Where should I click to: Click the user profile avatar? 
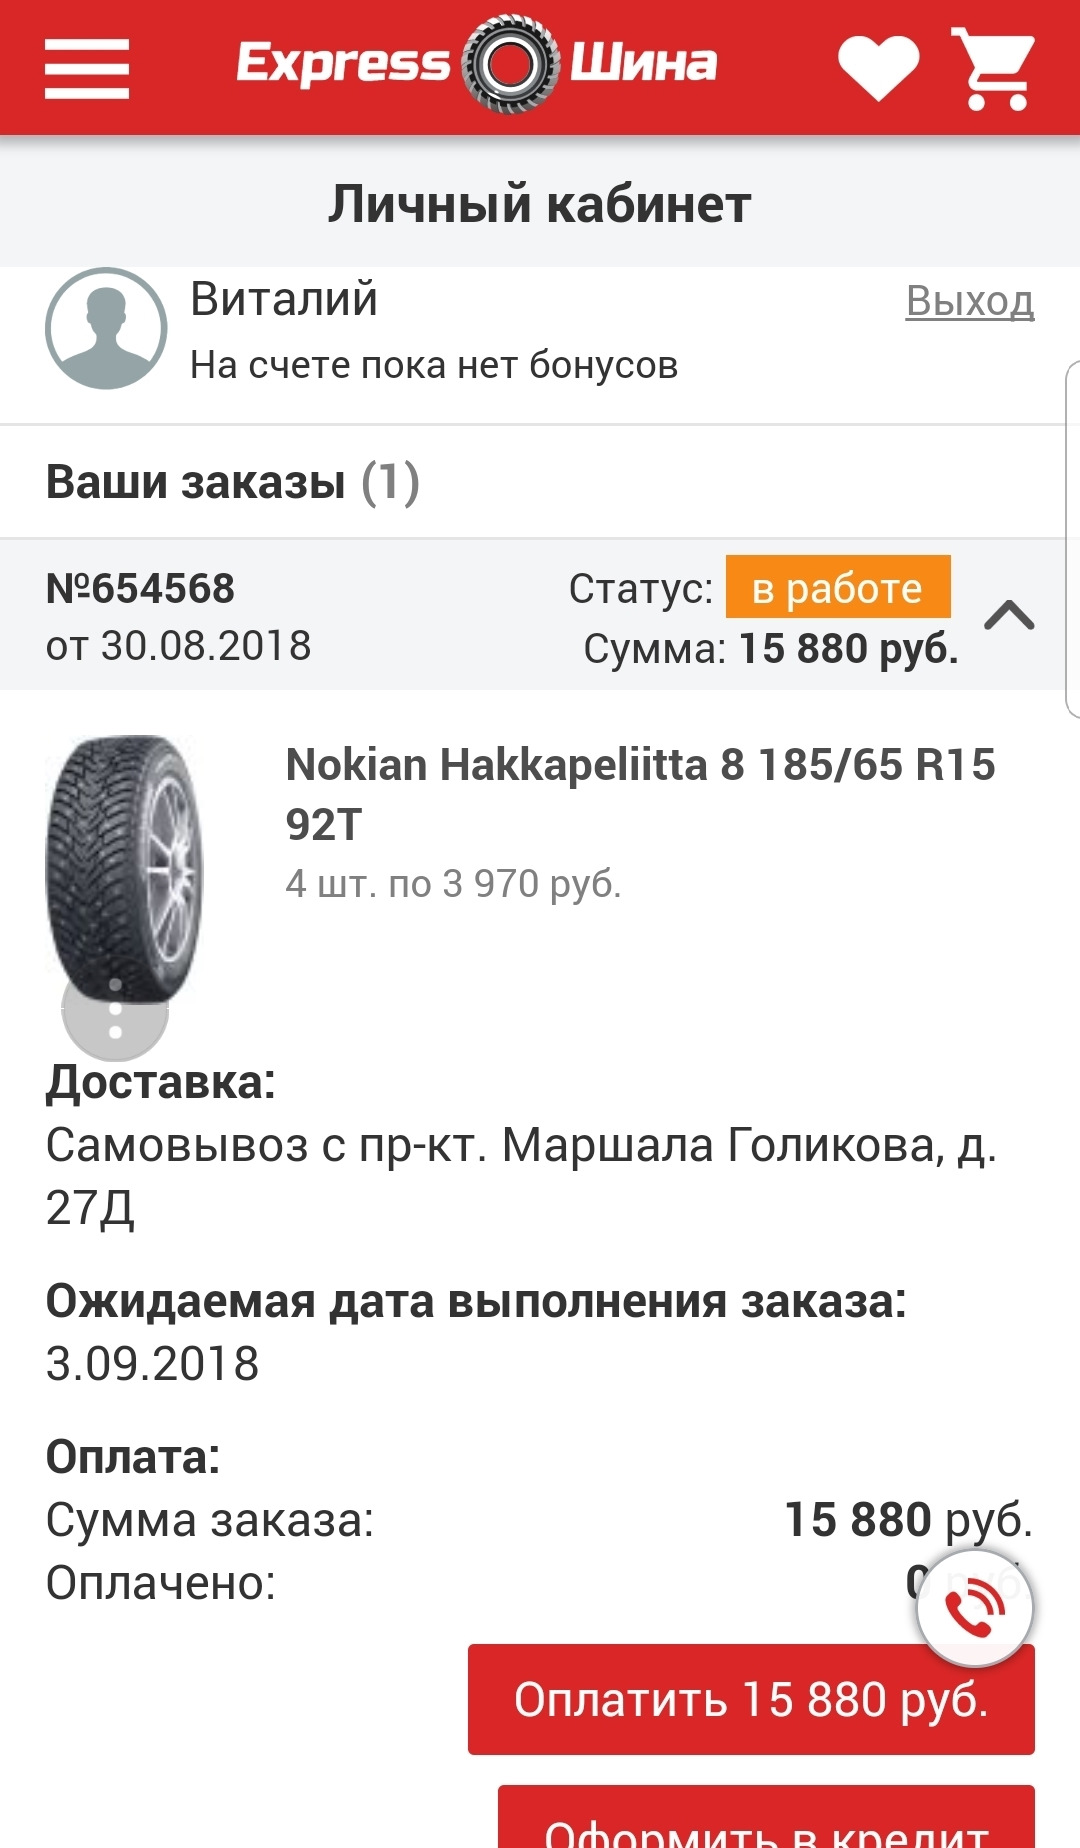[106, 328]
